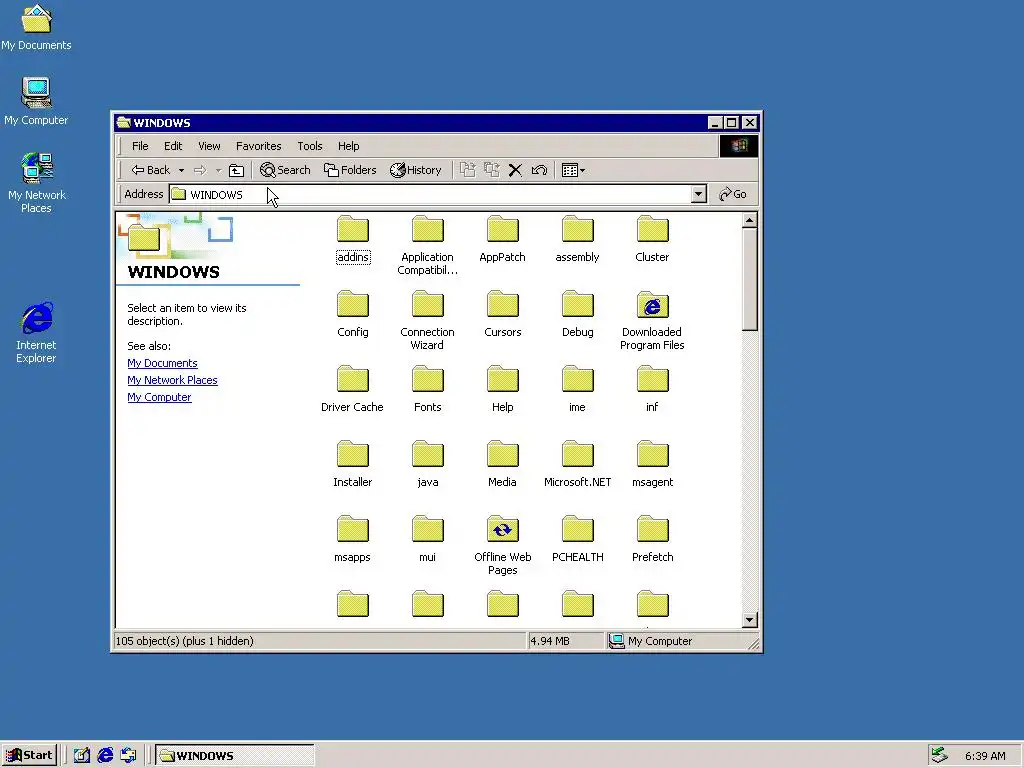Click the Show Desktop quick launch icon

[82, 756]
